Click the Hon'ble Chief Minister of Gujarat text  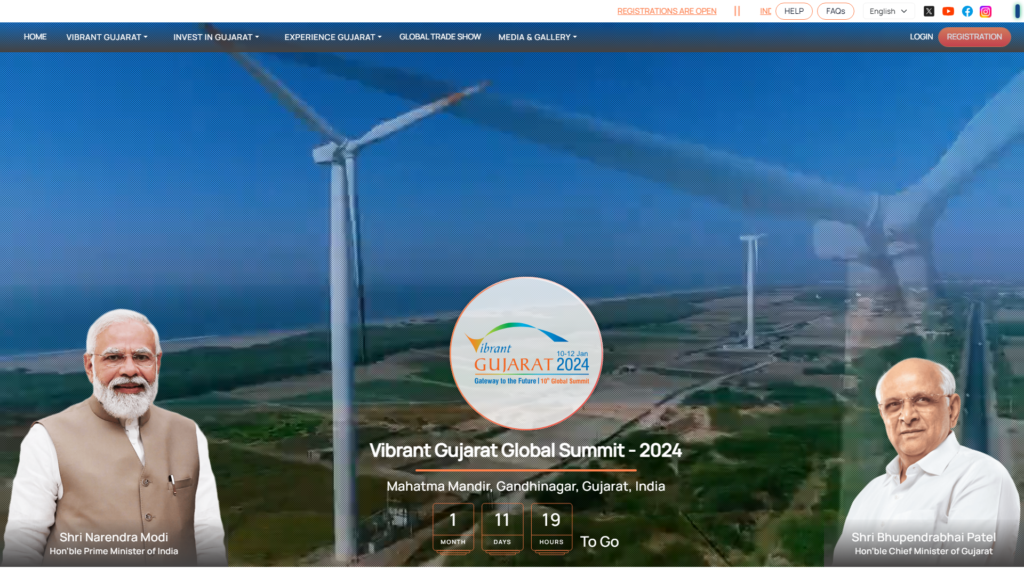click(923, 552)
